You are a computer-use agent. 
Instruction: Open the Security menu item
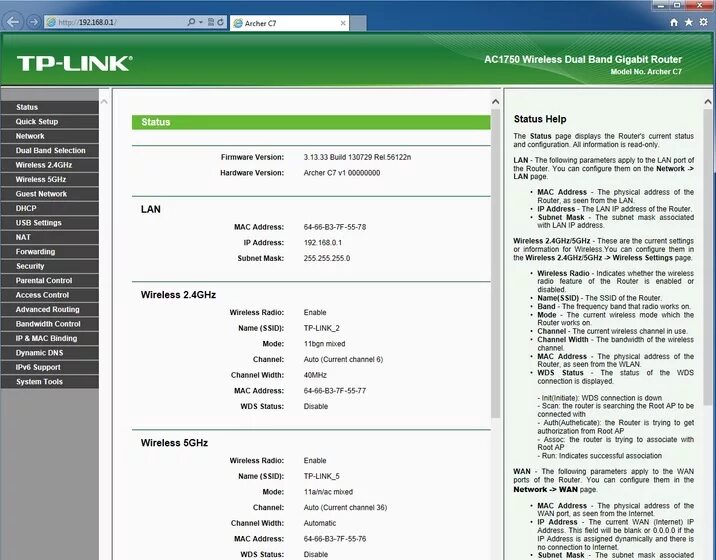click(49, 266)
